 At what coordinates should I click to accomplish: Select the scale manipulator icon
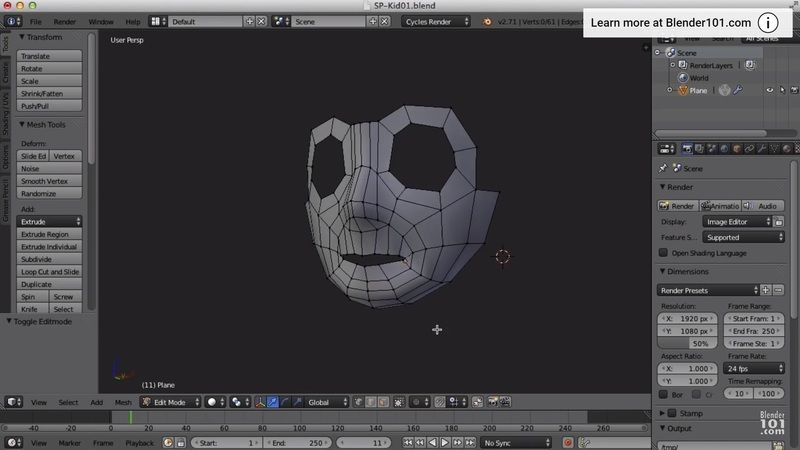[297, 402]
